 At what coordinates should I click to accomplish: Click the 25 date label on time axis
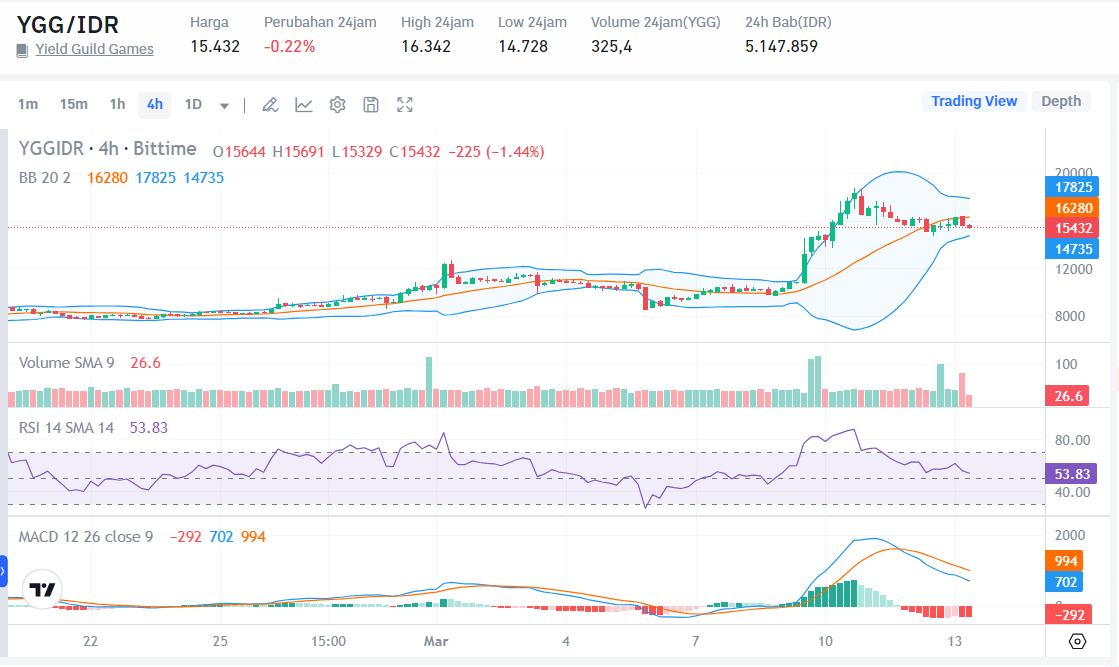point(220,641)
